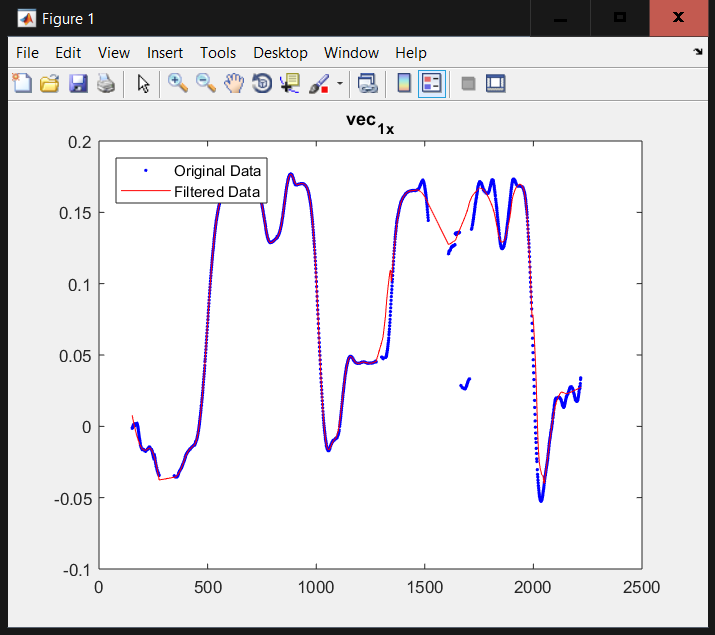The height and width of the screenshot is (635, 715).
Task: Open the Edit menu
Action: [68, 53]
